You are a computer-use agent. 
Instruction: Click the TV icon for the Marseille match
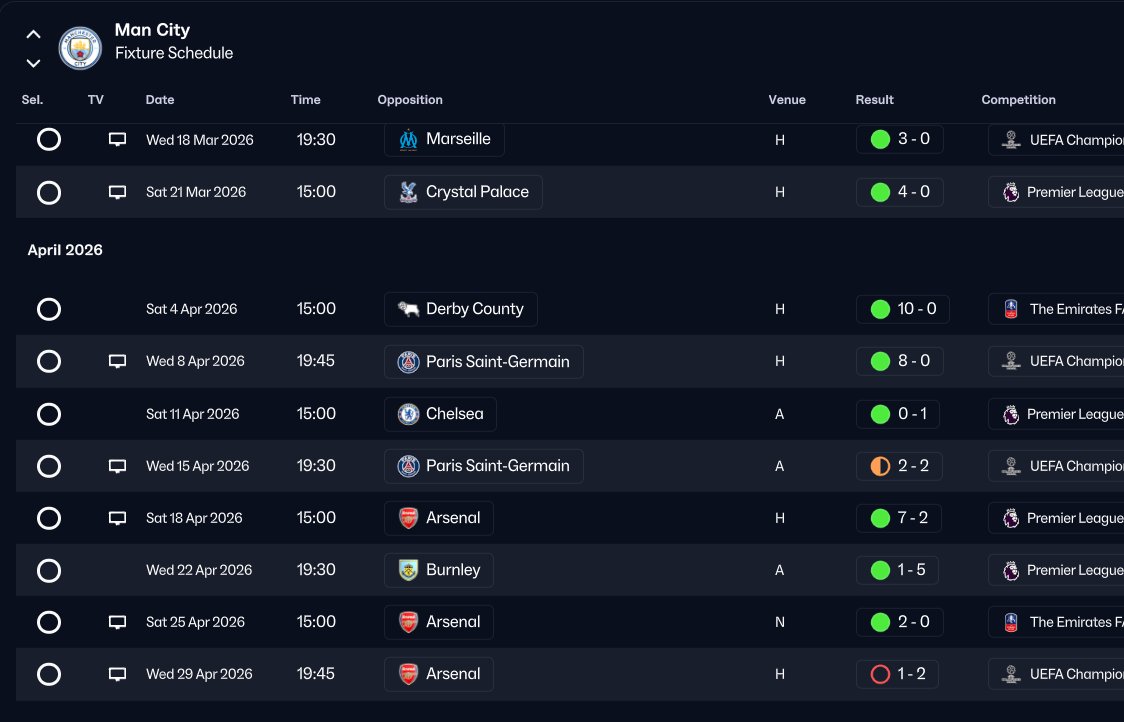tap(117, 140)
